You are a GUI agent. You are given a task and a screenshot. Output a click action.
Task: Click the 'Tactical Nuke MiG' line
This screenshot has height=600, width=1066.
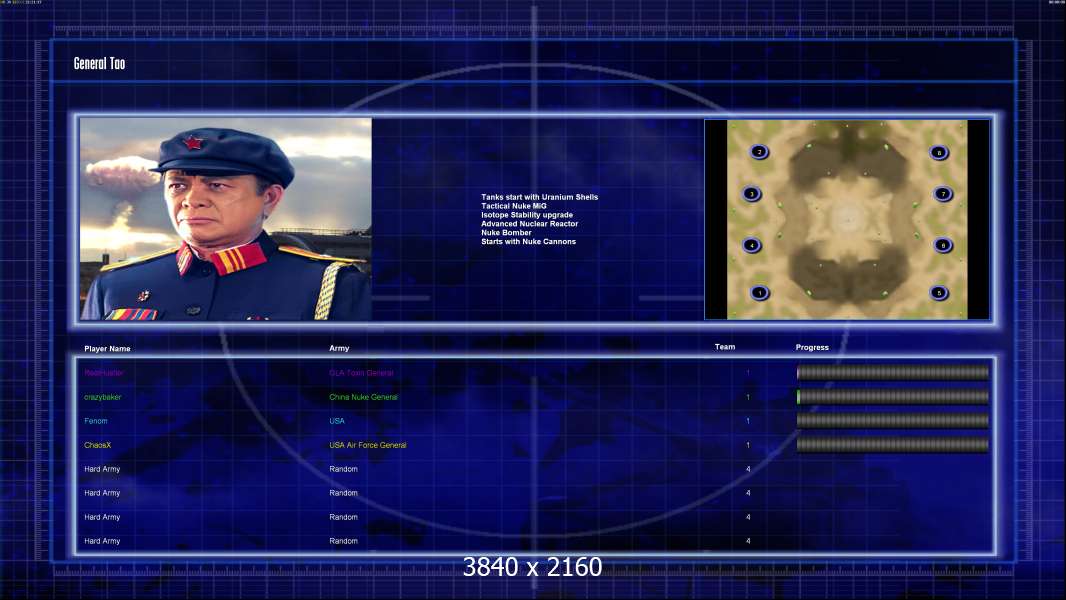[x=513, y=206]
